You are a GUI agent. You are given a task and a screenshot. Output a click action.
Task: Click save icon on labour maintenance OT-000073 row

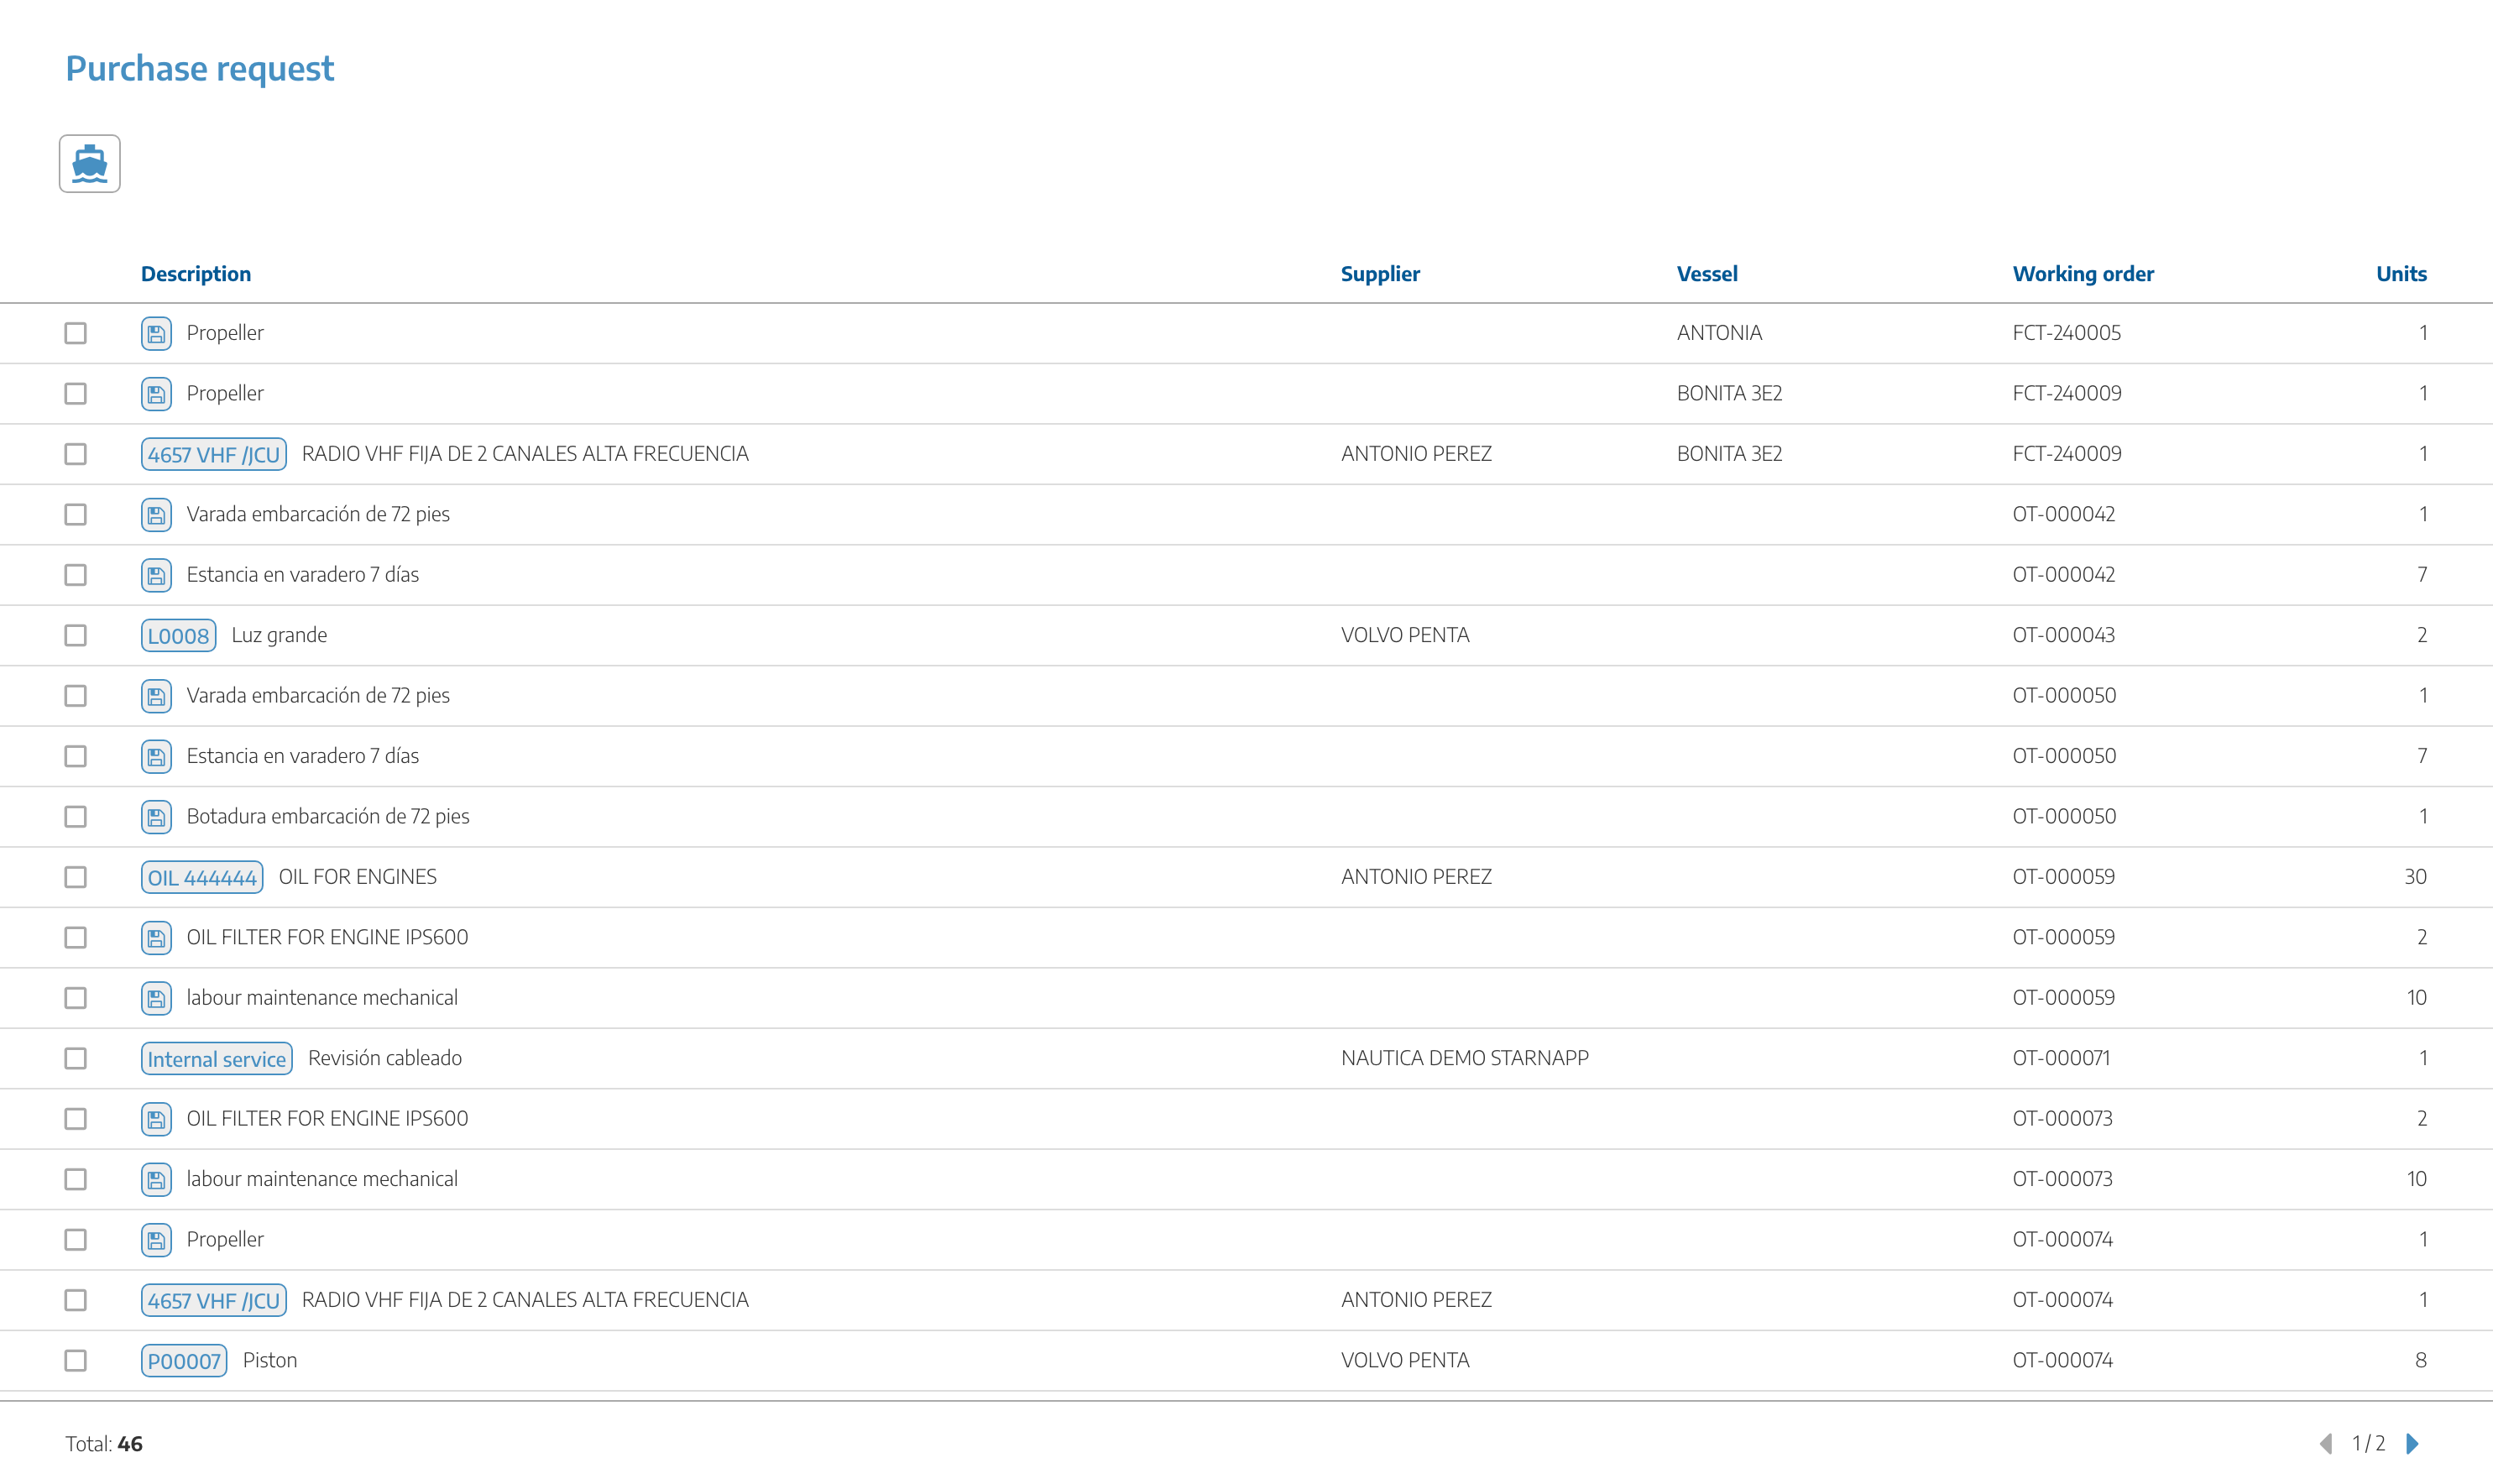(156, 1179)
